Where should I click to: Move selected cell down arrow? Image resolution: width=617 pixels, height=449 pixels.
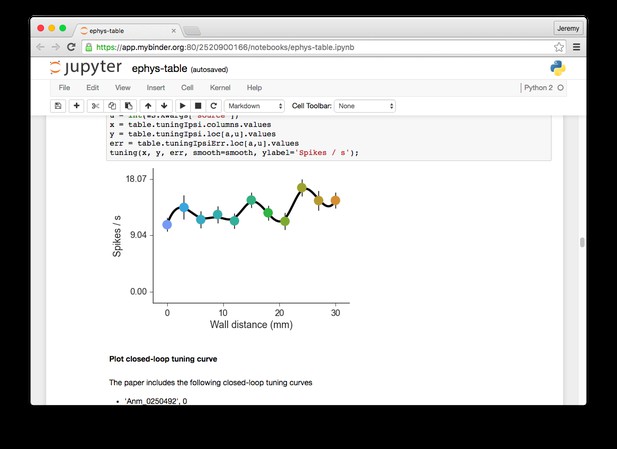(164, 106)
